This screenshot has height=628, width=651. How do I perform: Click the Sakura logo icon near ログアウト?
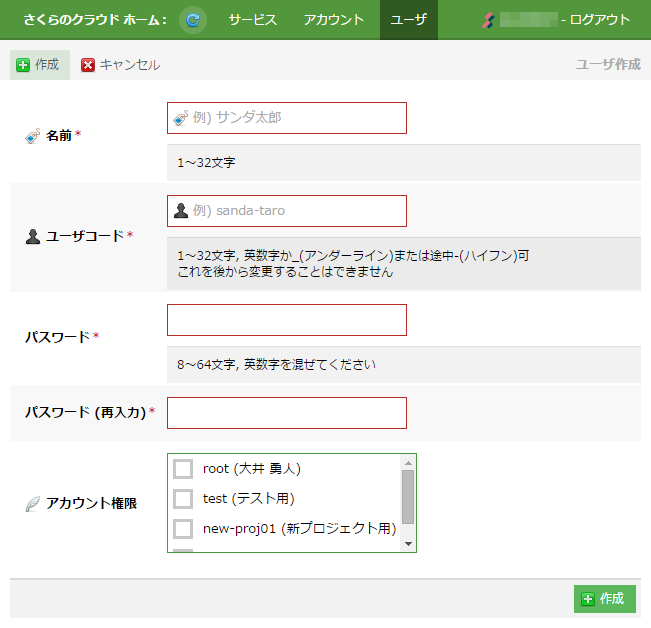click(x=489, y=20)
